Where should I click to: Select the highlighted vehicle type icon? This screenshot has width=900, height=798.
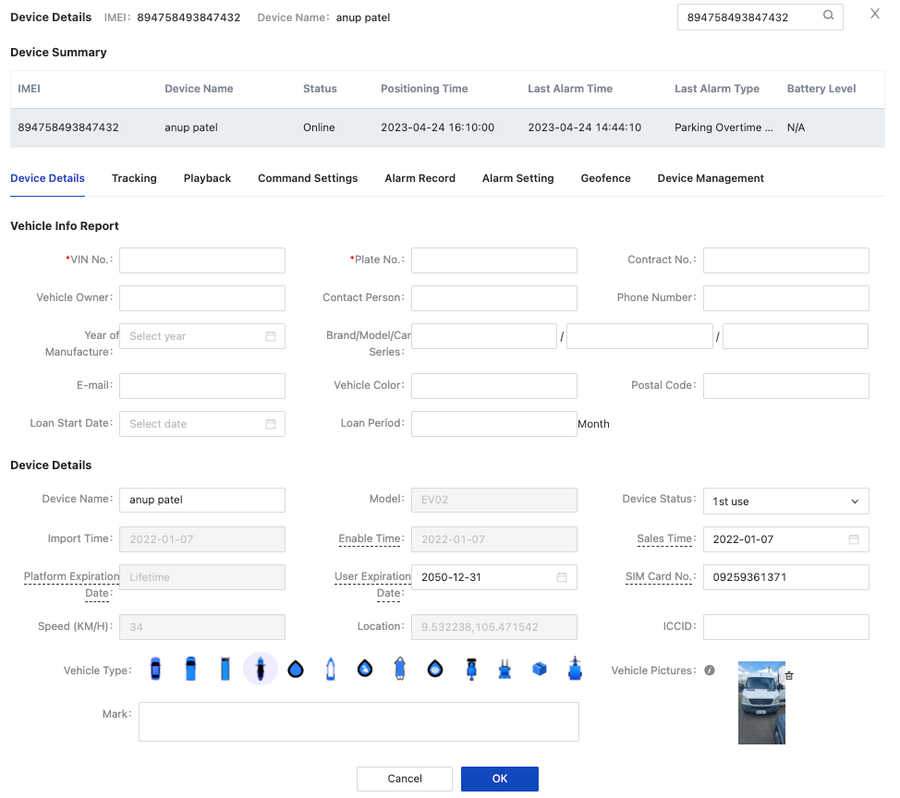coord(260,669)
